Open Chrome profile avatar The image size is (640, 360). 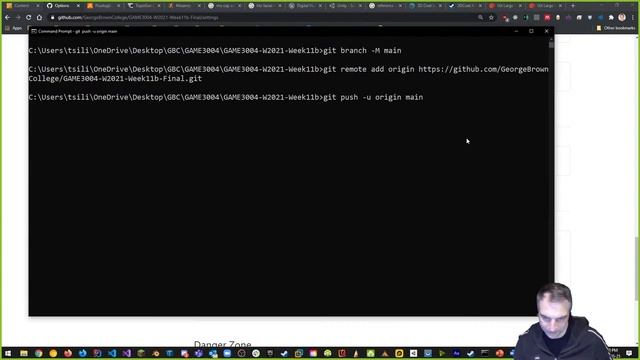622,17
